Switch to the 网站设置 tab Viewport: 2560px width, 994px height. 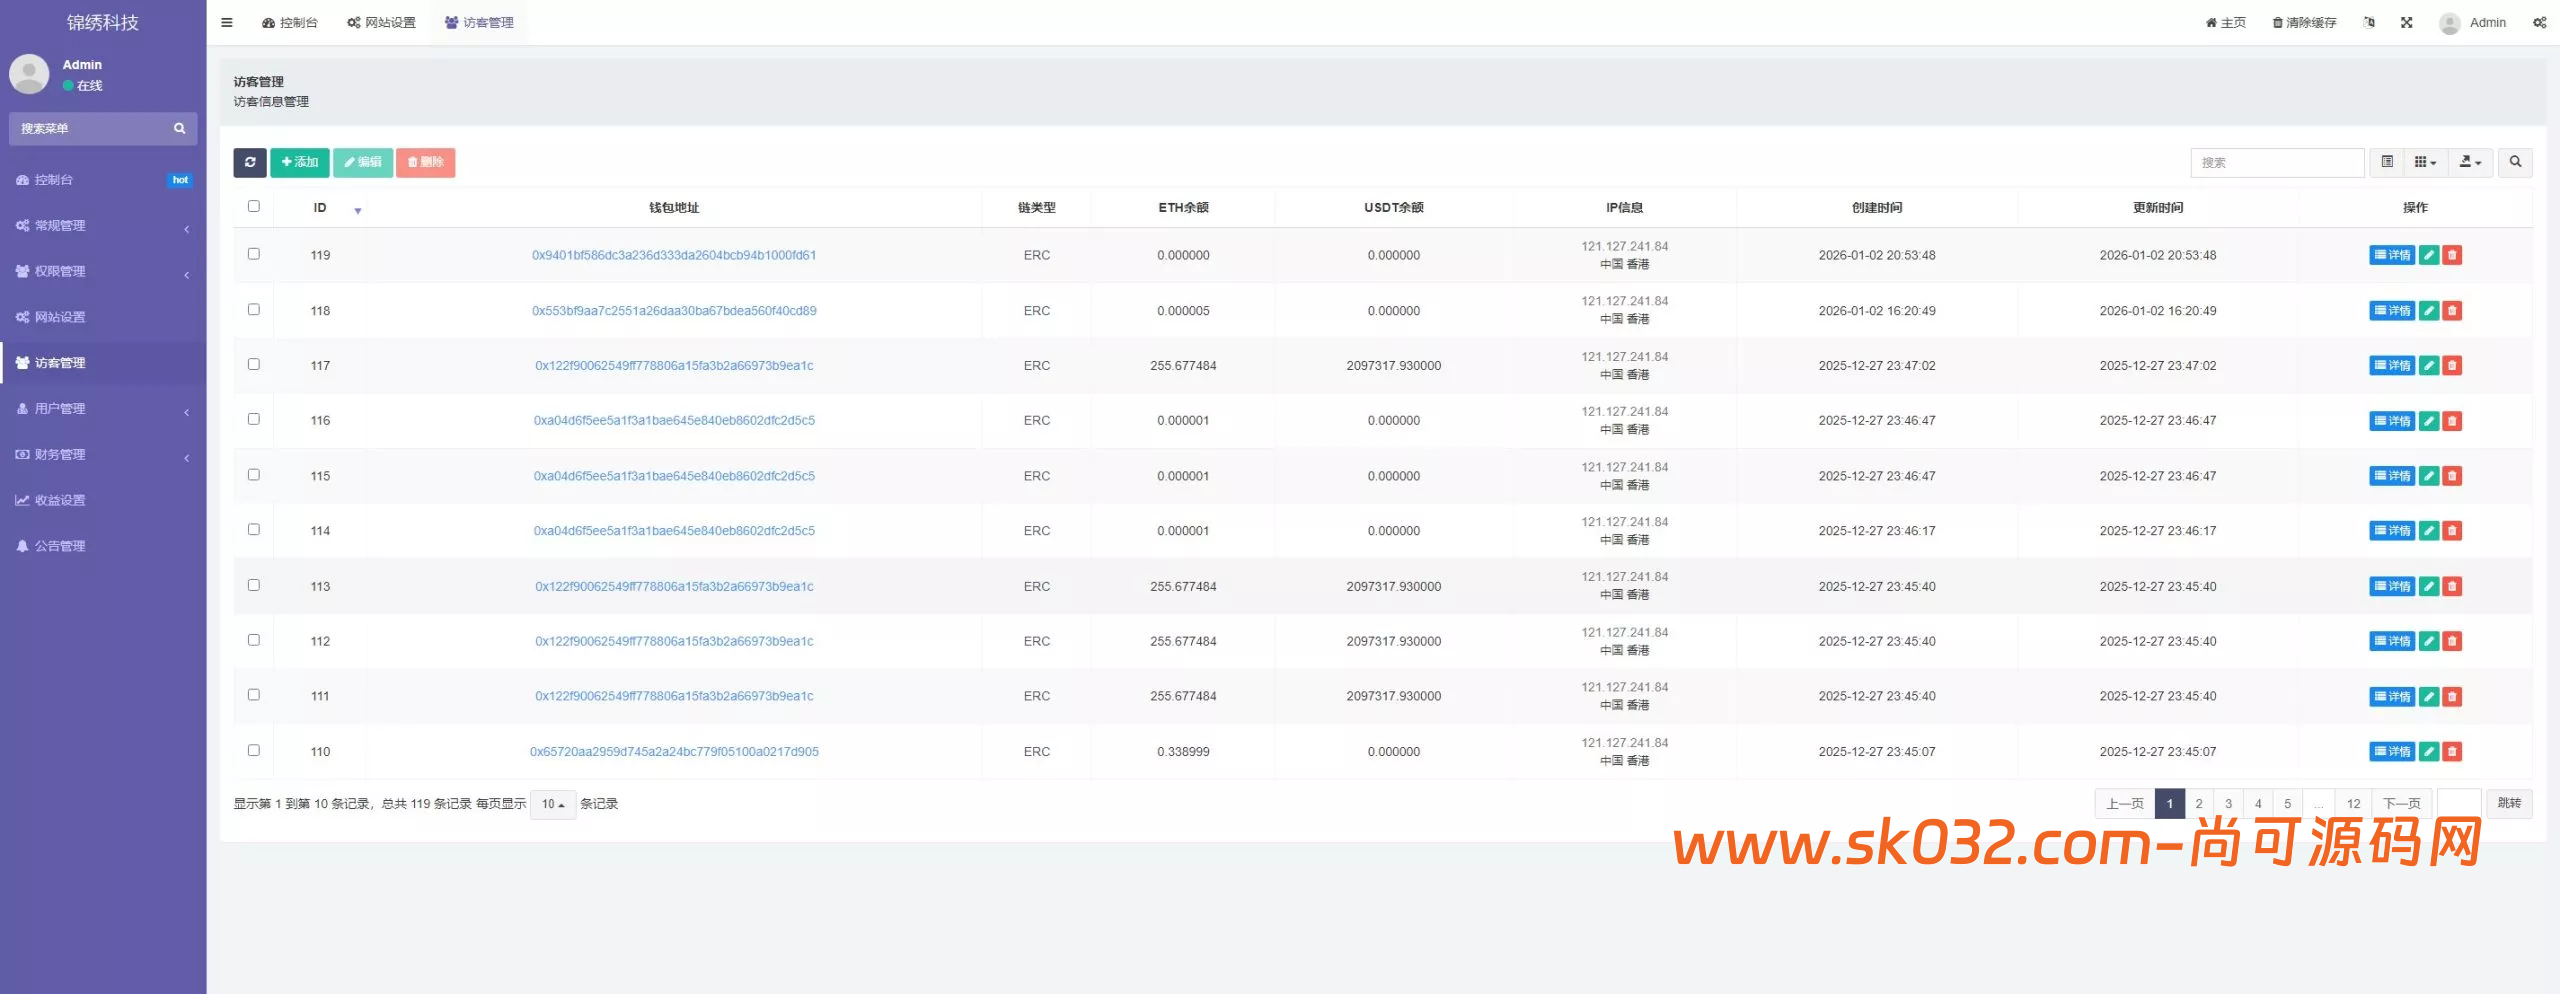381,21
